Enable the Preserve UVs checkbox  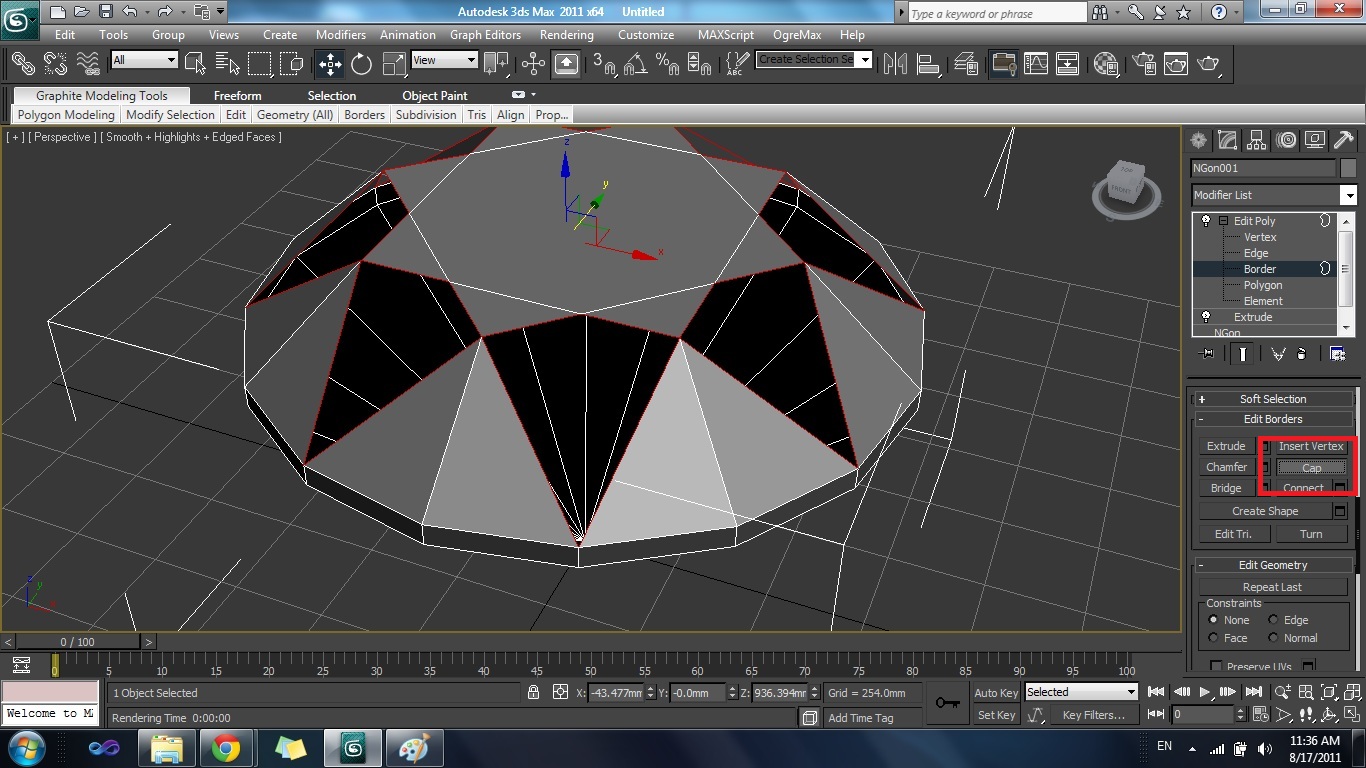pos(1216,666)
